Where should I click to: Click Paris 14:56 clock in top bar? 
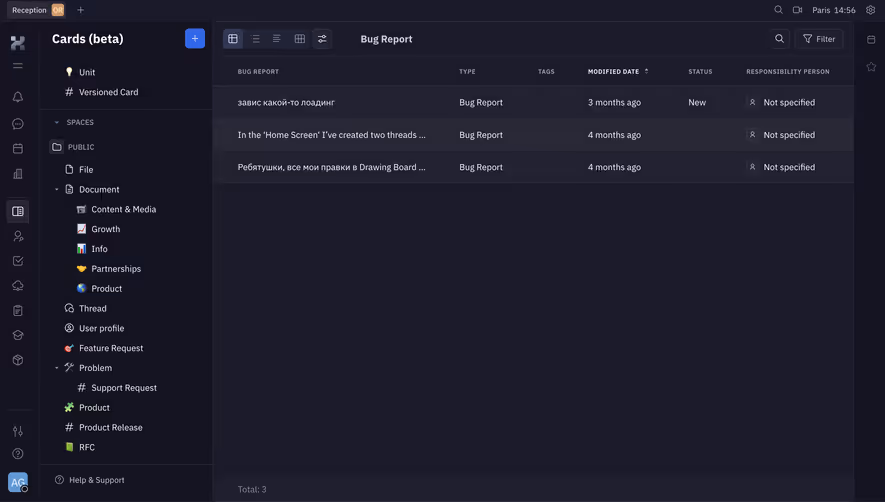pos(834,10)
